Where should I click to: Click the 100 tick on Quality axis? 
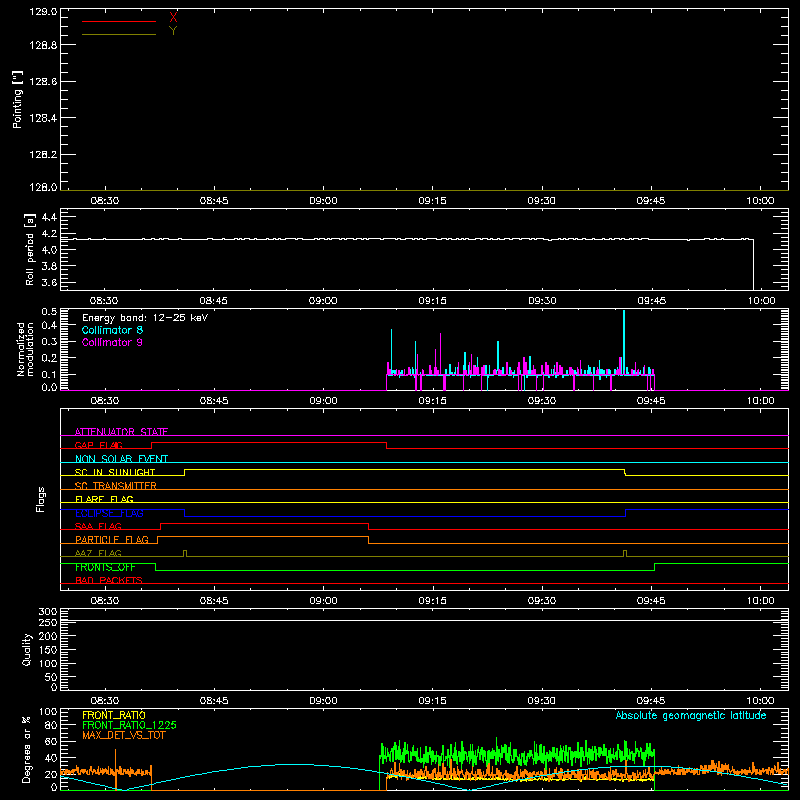tap(48, 664)
